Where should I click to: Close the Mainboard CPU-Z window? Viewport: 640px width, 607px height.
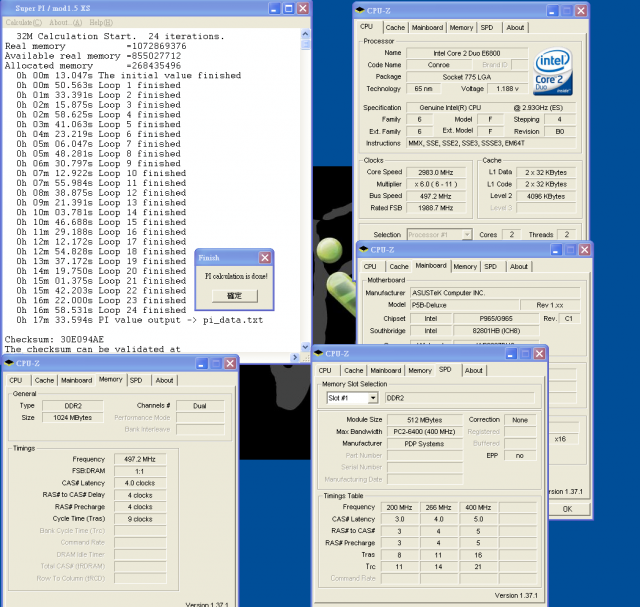(584, 250)
